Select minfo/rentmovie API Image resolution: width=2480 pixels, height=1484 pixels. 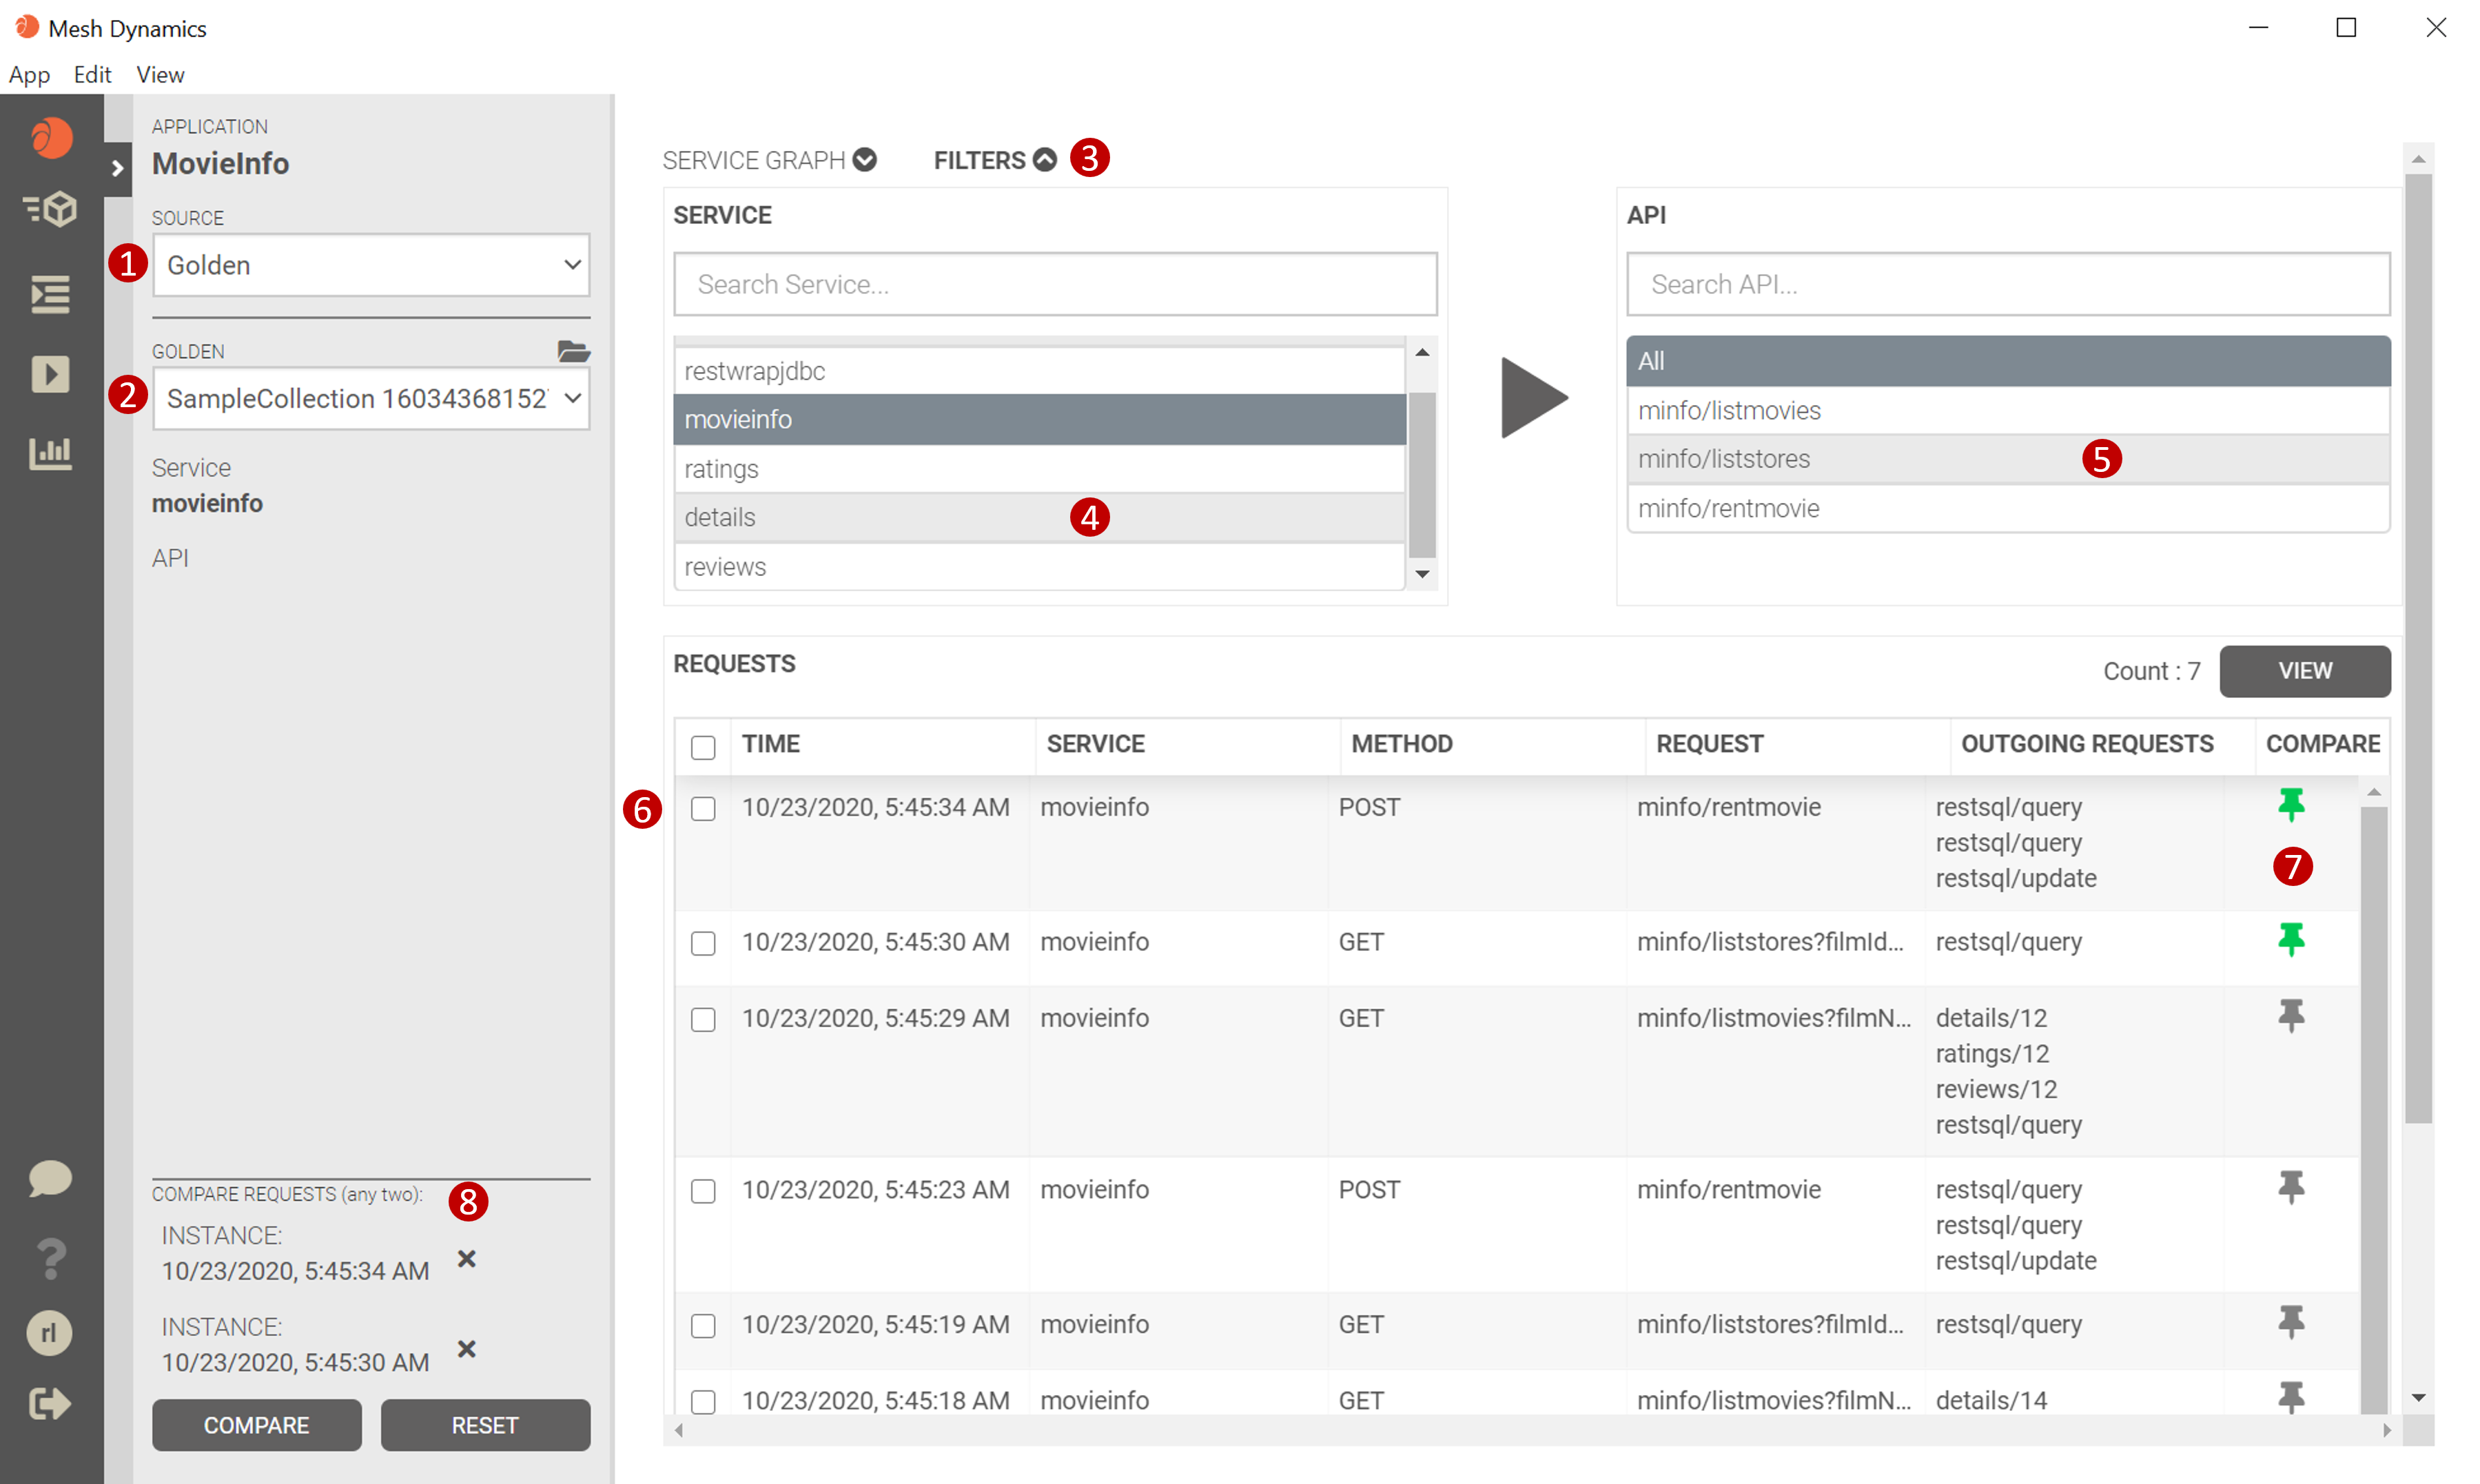2008,508
